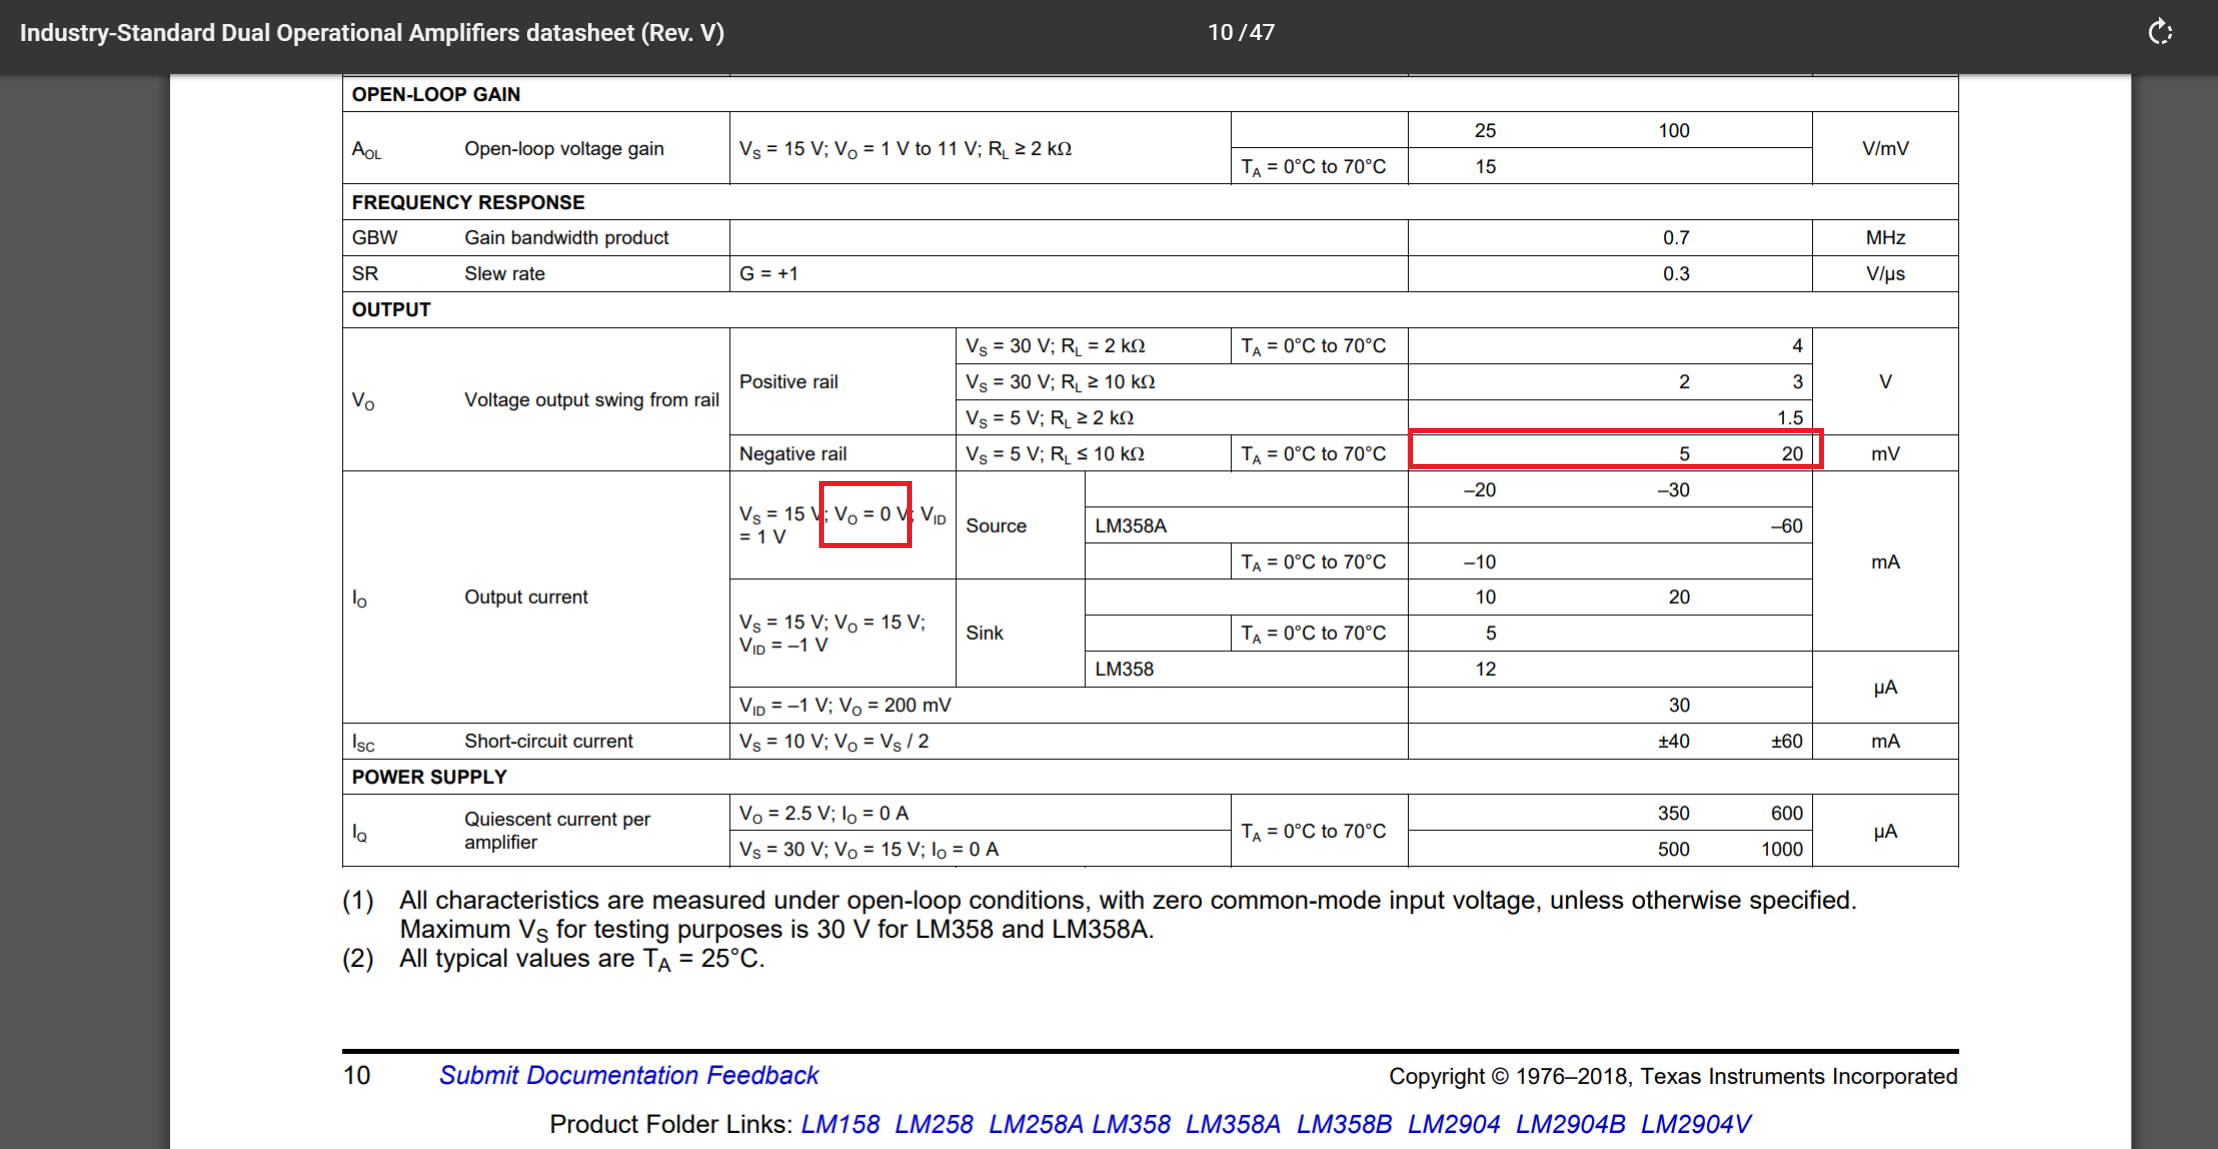2218x1149 pixels.
Task: Click the red-highlighted negative rail values 5 and 20
Action: tap(1615, 450)
